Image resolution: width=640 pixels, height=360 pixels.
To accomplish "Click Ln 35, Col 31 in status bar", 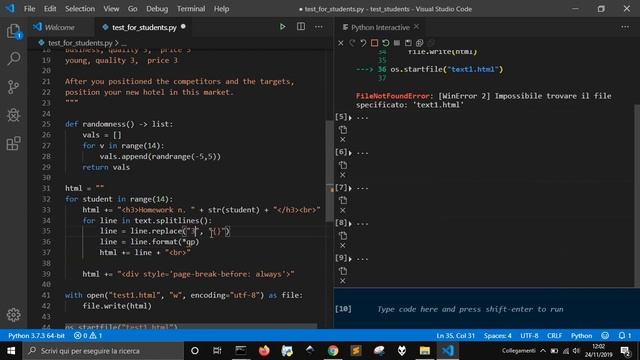I will point(455,336).
